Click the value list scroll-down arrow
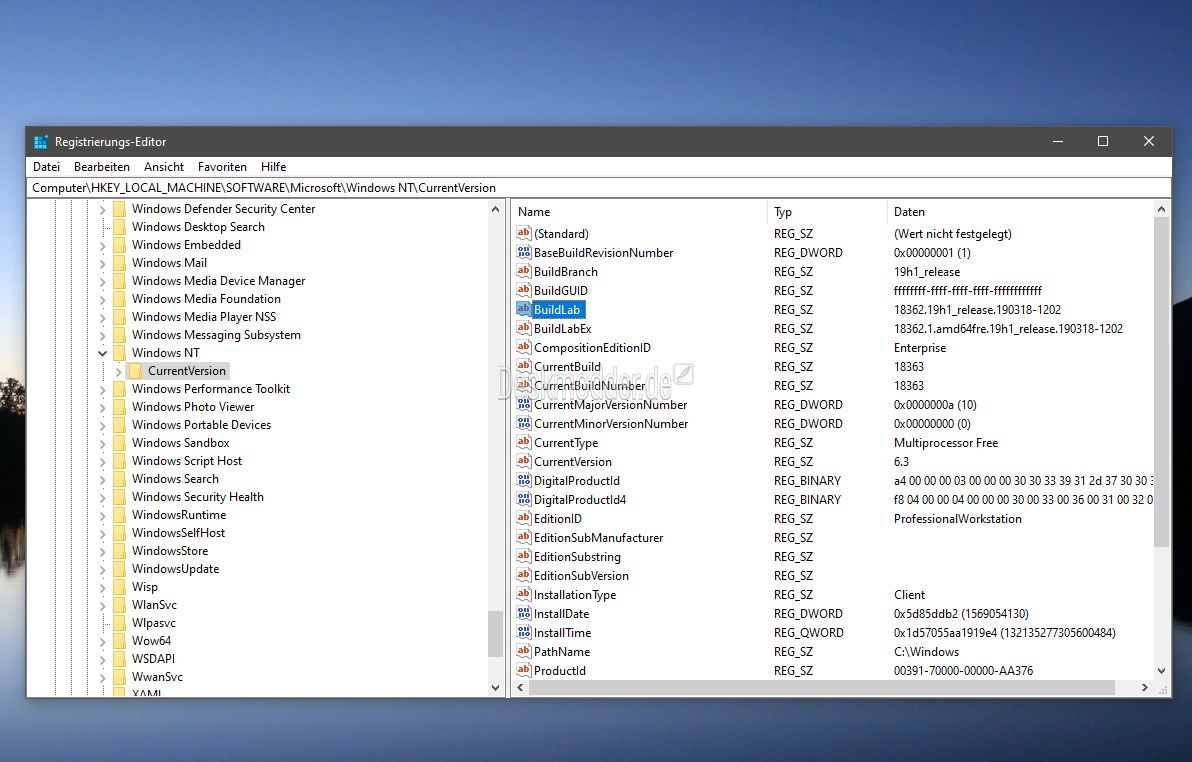Image resolution: width=1192 pixels, height=762 pixels. (1161, 671)
